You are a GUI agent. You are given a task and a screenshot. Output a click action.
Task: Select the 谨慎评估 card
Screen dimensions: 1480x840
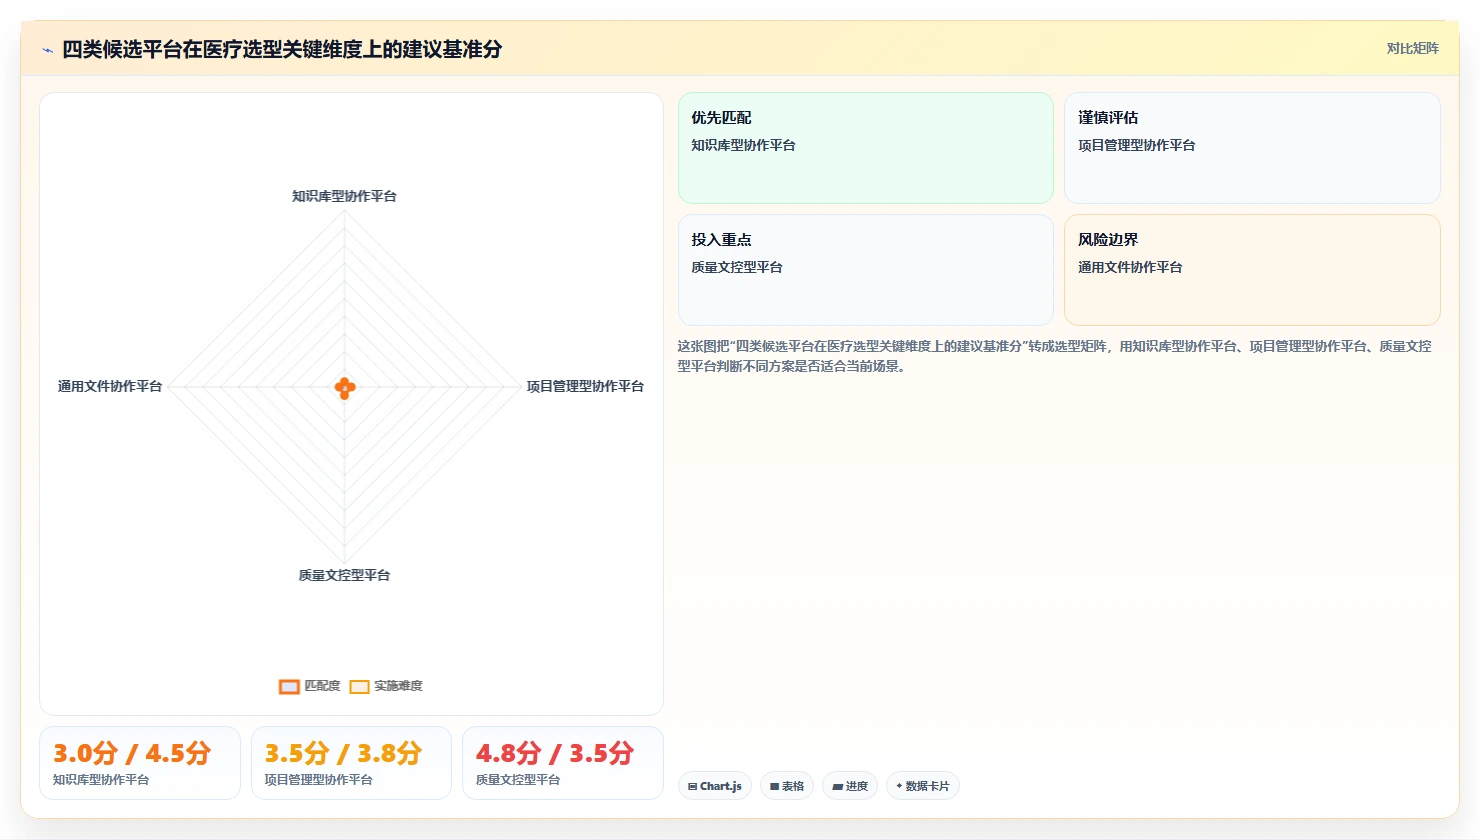(1252, 148)
